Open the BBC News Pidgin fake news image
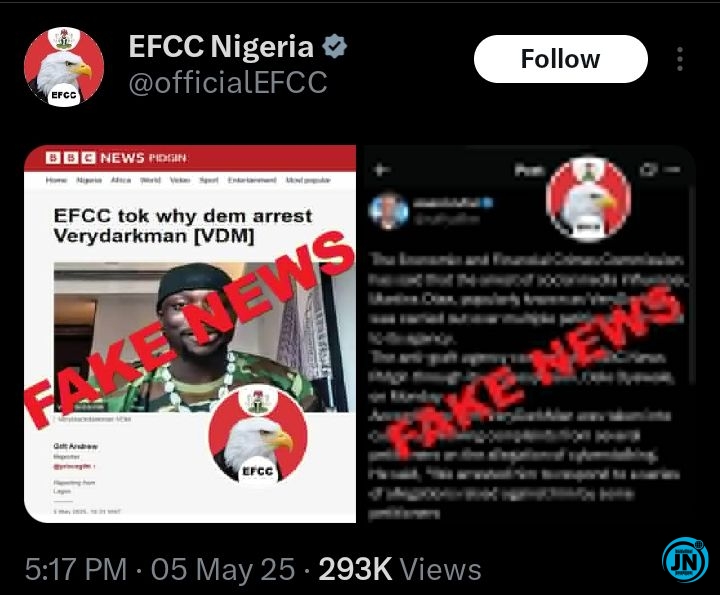Viewport: 720px width, 595px height. [190, 334]
